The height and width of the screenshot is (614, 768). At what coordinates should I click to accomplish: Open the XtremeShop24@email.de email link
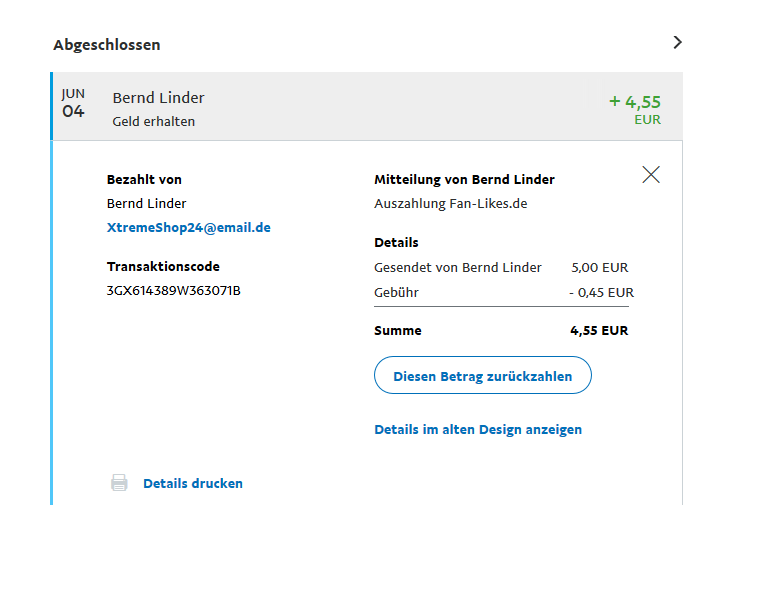click(188, 227)
